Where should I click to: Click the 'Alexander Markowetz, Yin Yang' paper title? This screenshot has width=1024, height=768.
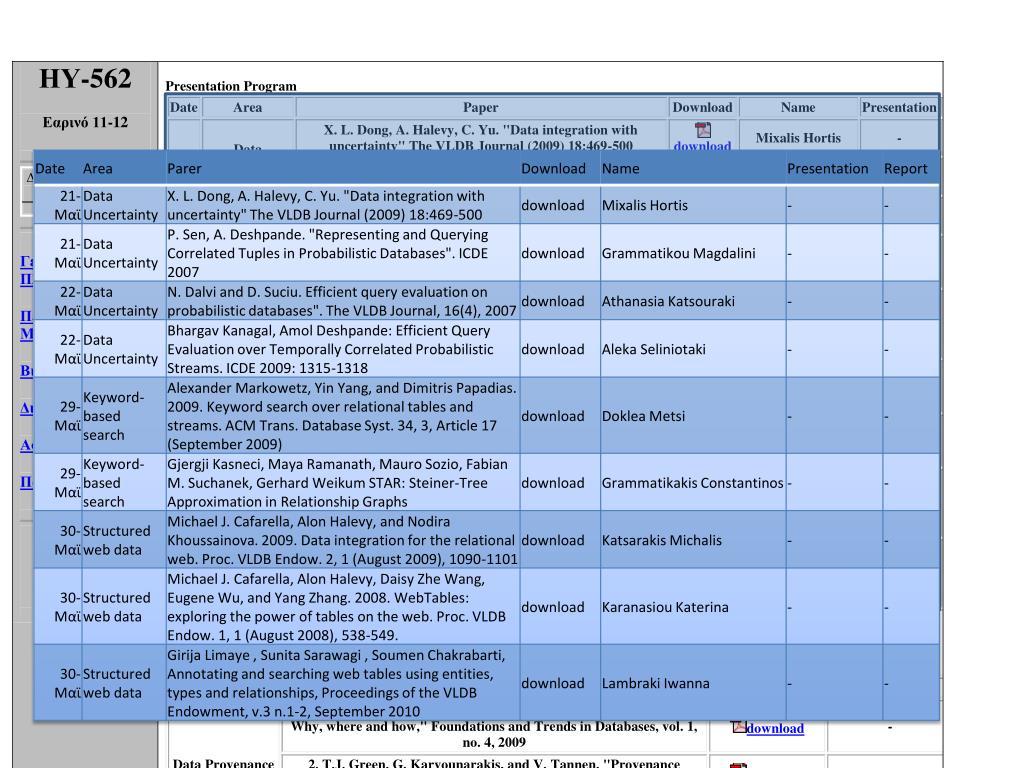click(x=342, y=416)
